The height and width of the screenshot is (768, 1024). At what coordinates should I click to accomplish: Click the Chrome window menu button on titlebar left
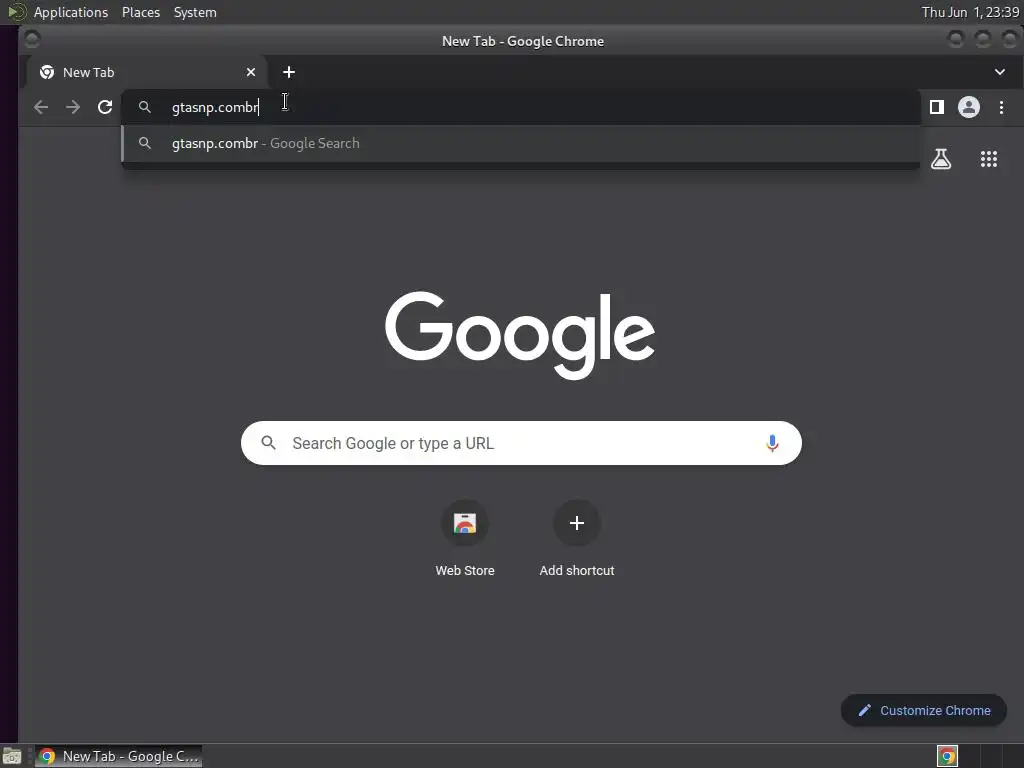pyautogui.click(x=32, y=40)
